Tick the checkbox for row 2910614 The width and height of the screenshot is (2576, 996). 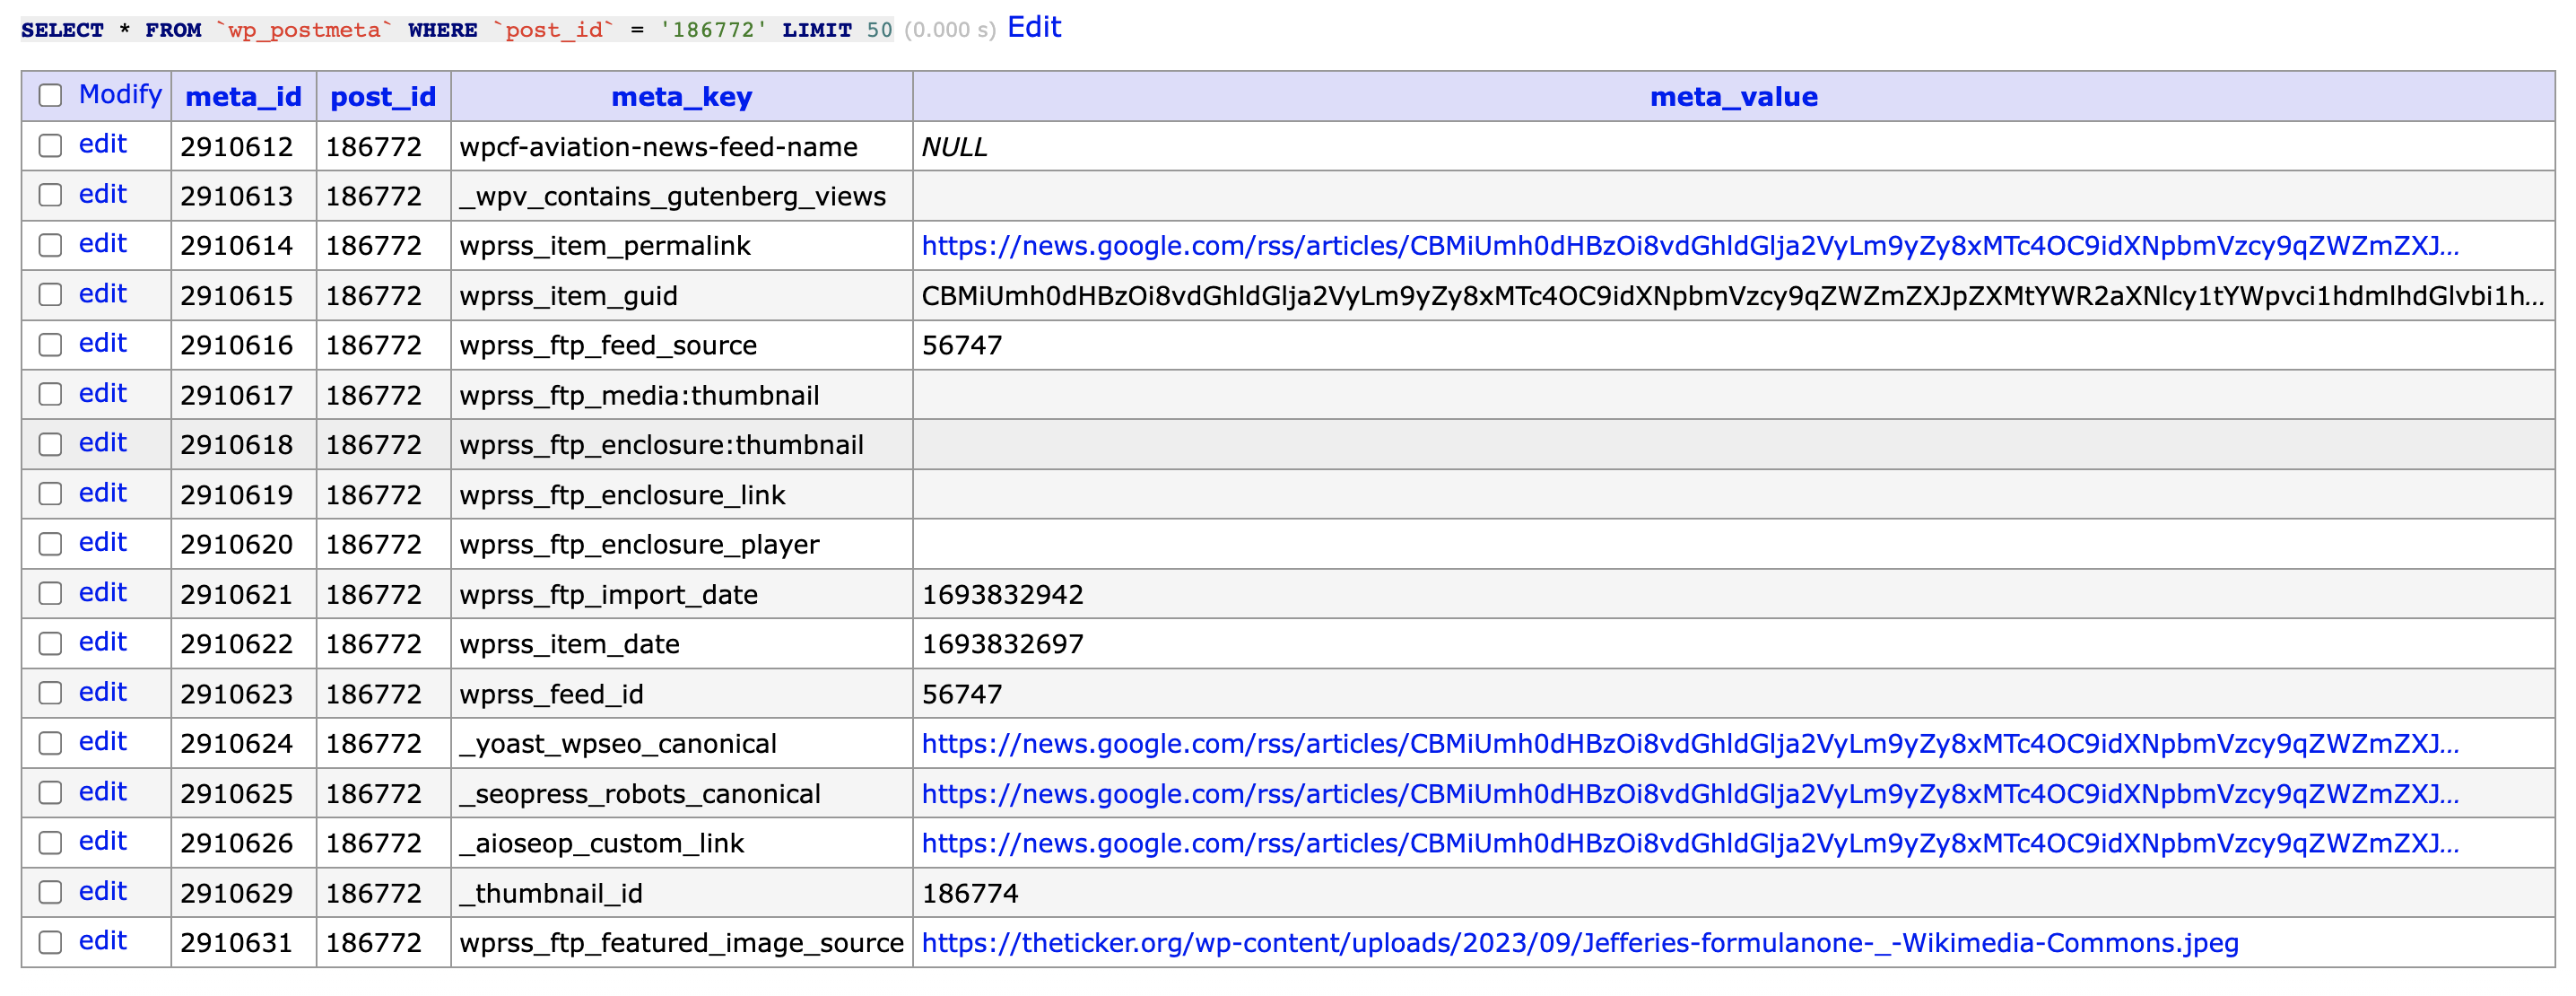coord(50,245)
